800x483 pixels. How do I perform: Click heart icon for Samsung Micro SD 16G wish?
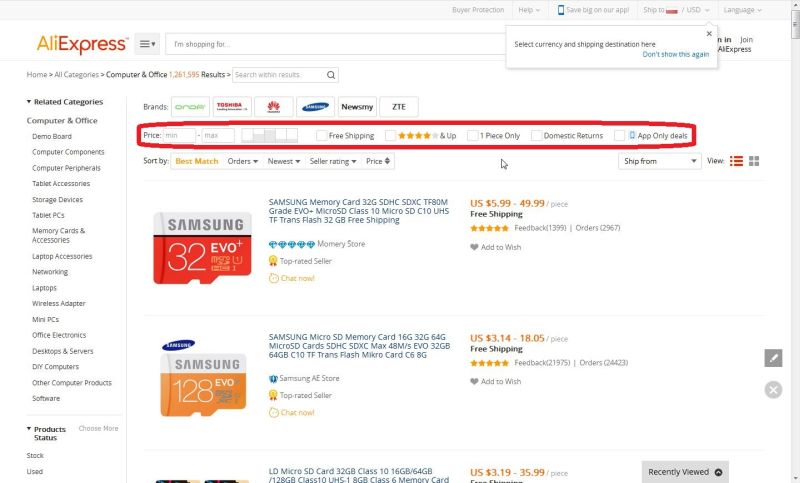click(474, 382)
